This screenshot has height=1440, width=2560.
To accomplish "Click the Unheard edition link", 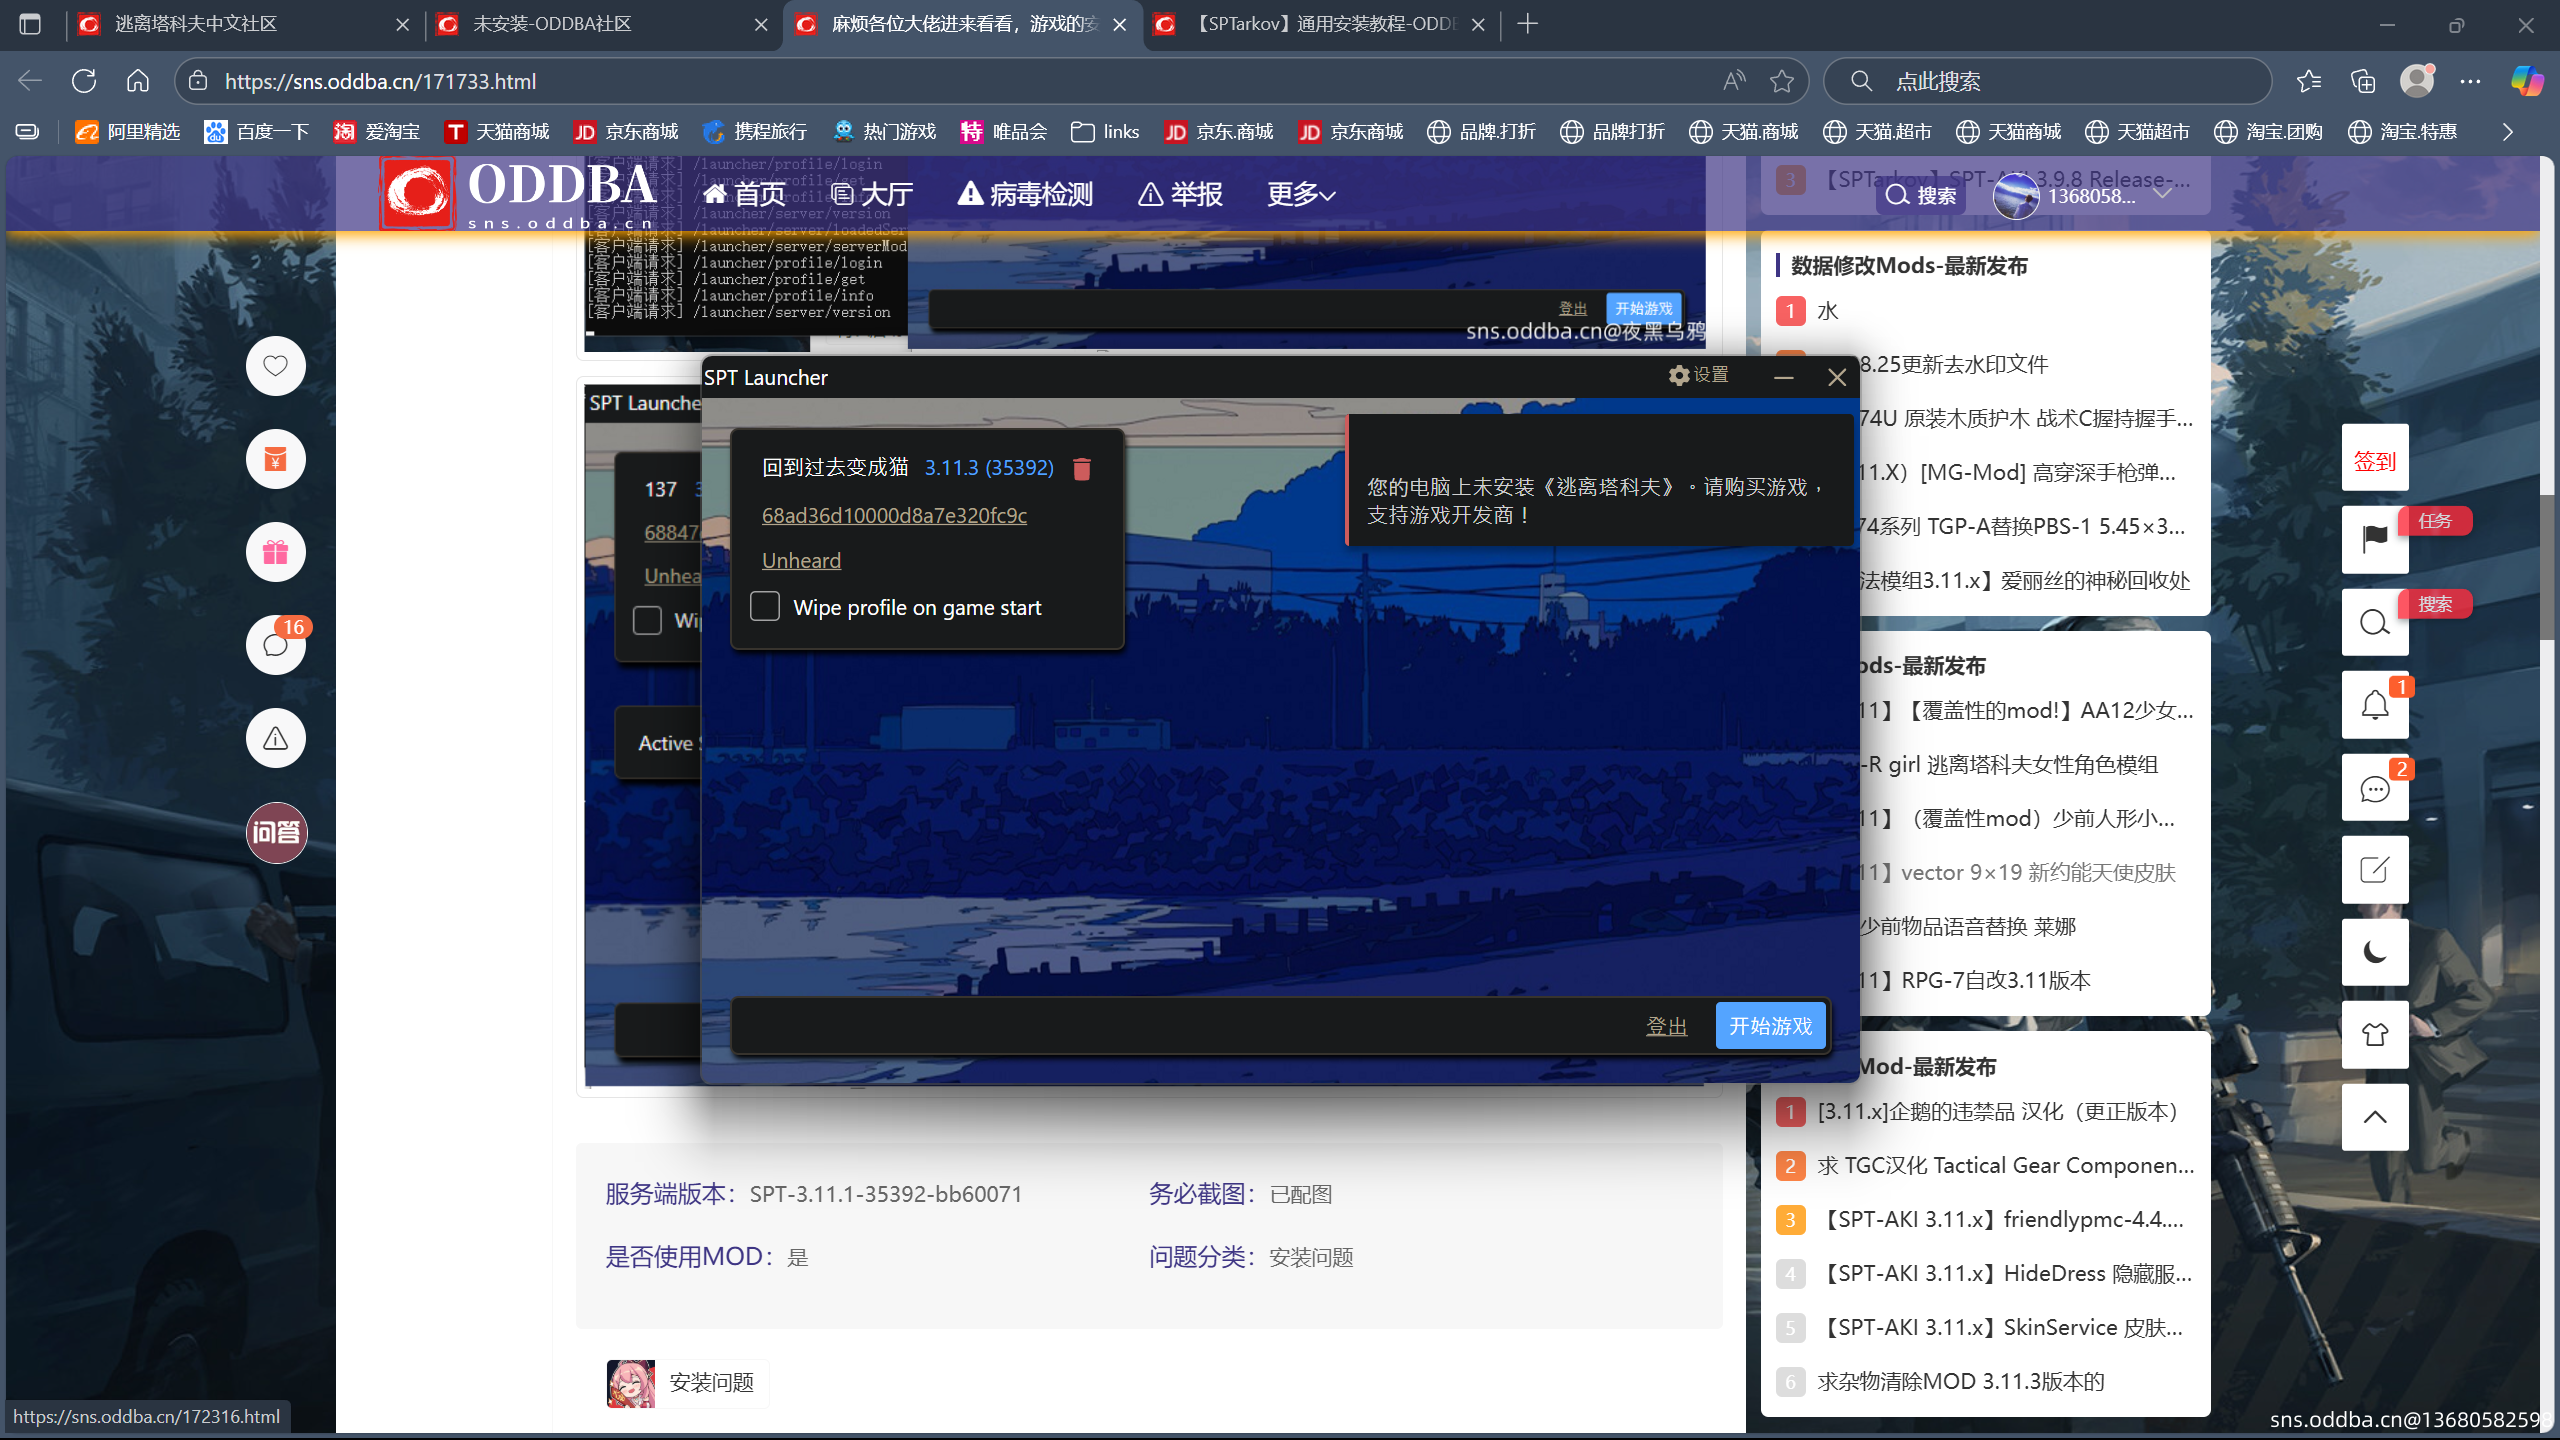I will pos(801,560).
